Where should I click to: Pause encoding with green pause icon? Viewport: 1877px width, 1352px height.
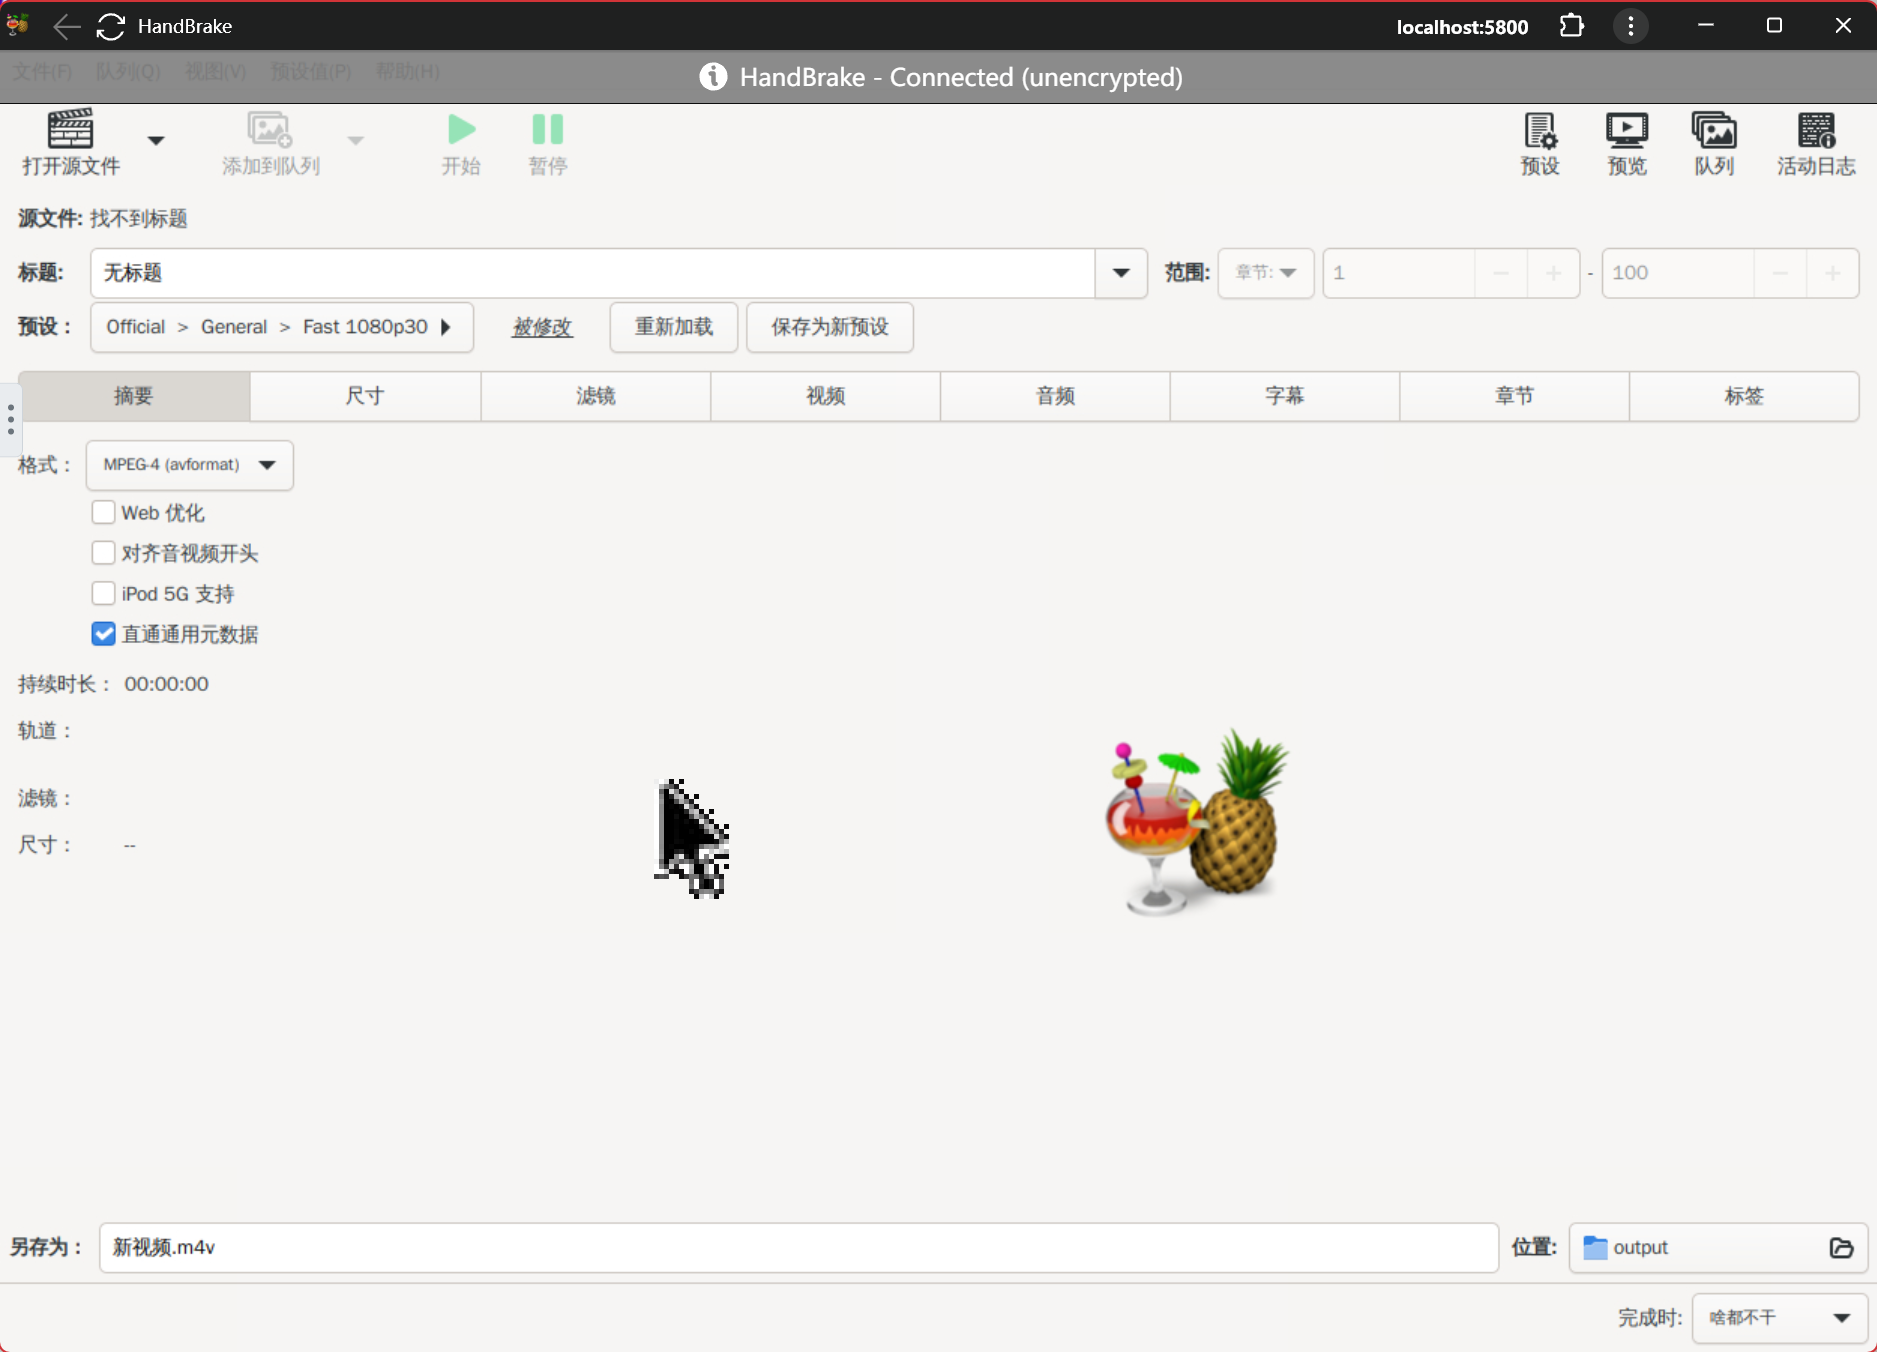pyautogui.click(x=548, y=130)
